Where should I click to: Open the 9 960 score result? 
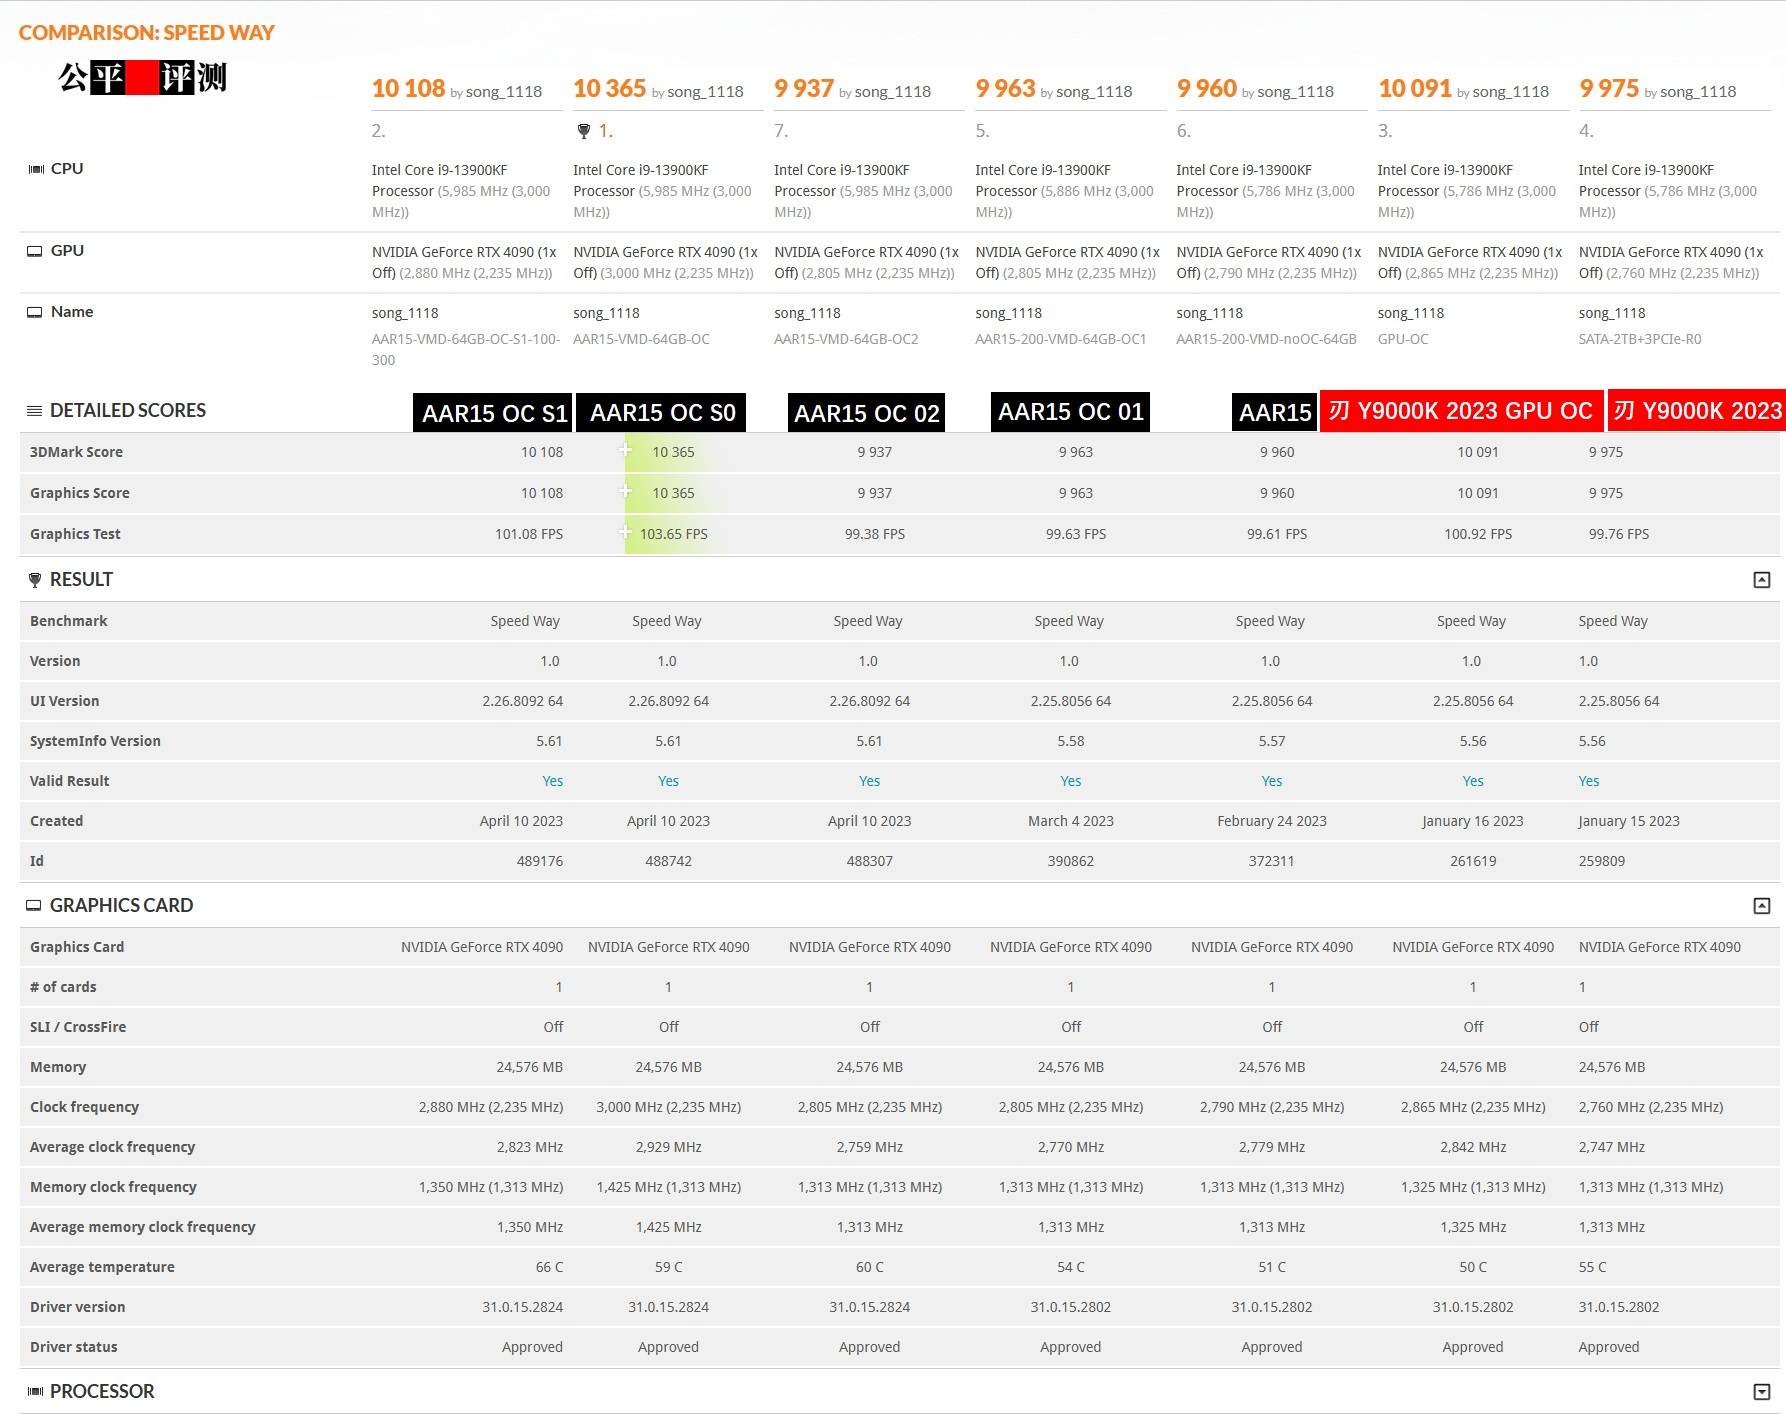pos(1207,89)
